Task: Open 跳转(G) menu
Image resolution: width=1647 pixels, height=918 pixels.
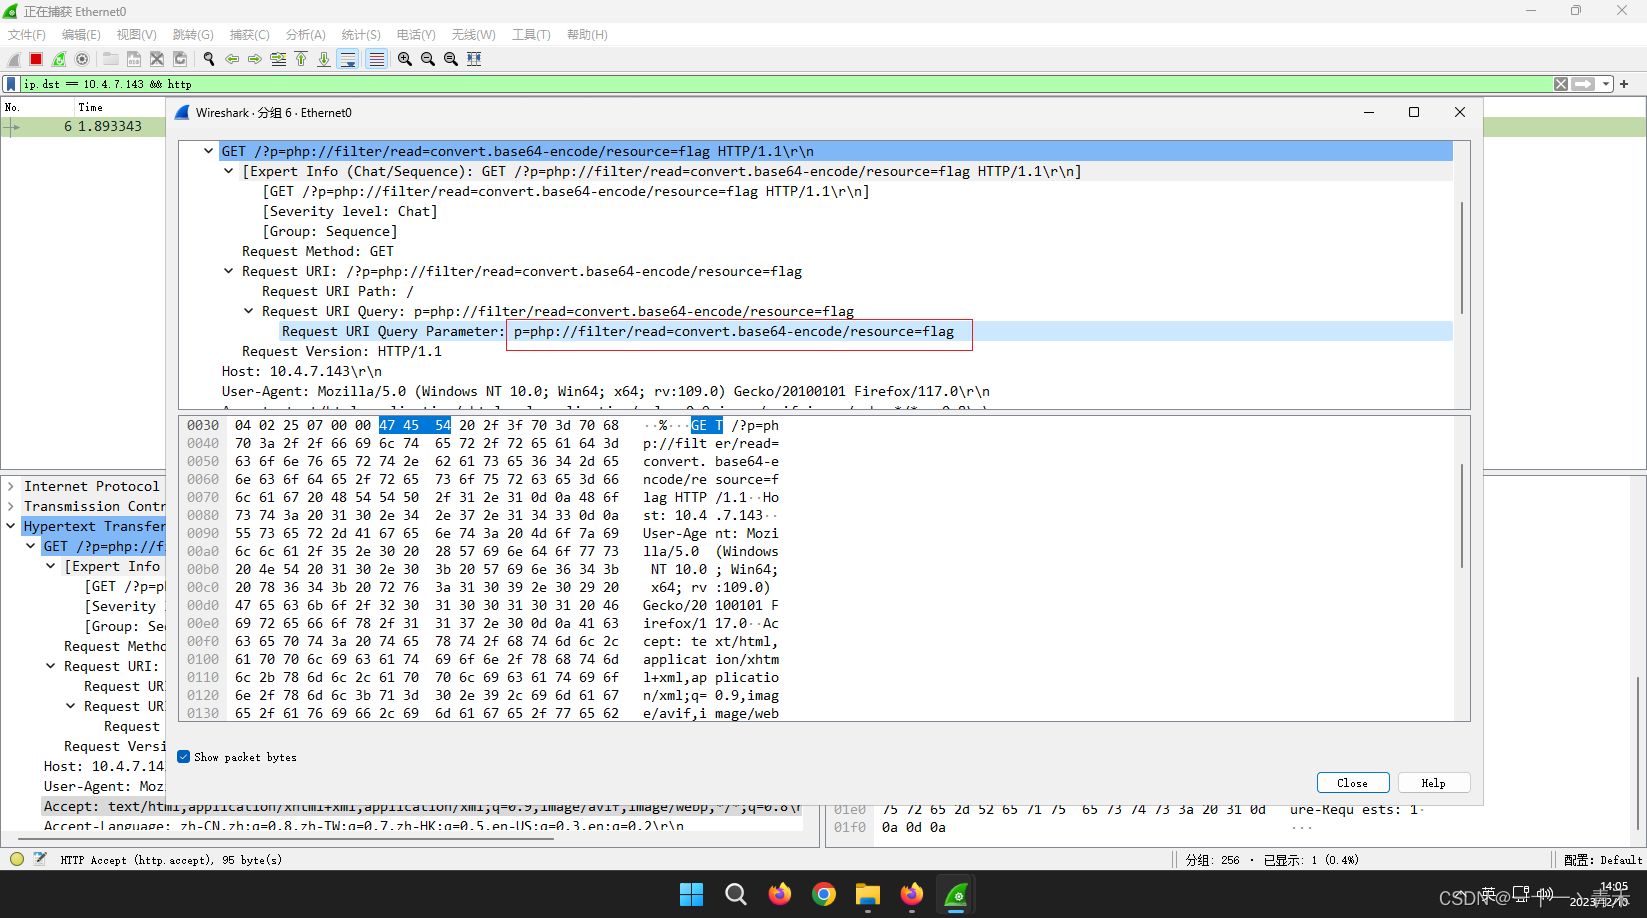Action: (x=193, y=35)
